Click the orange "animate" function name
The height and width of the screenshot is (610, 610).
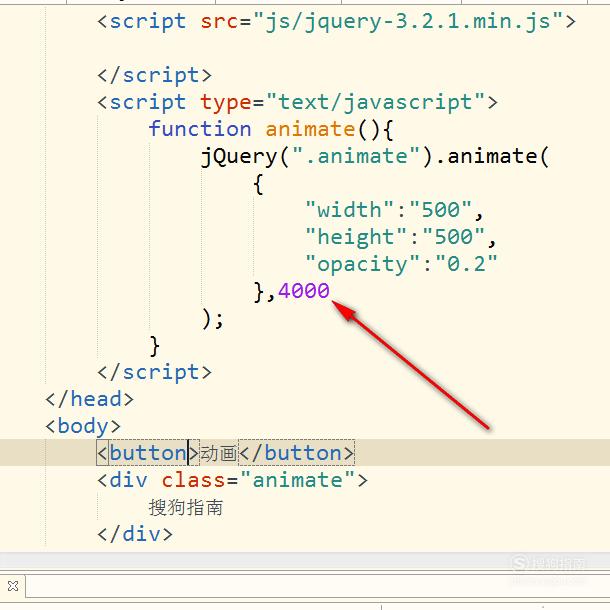[x=310, y=129]
